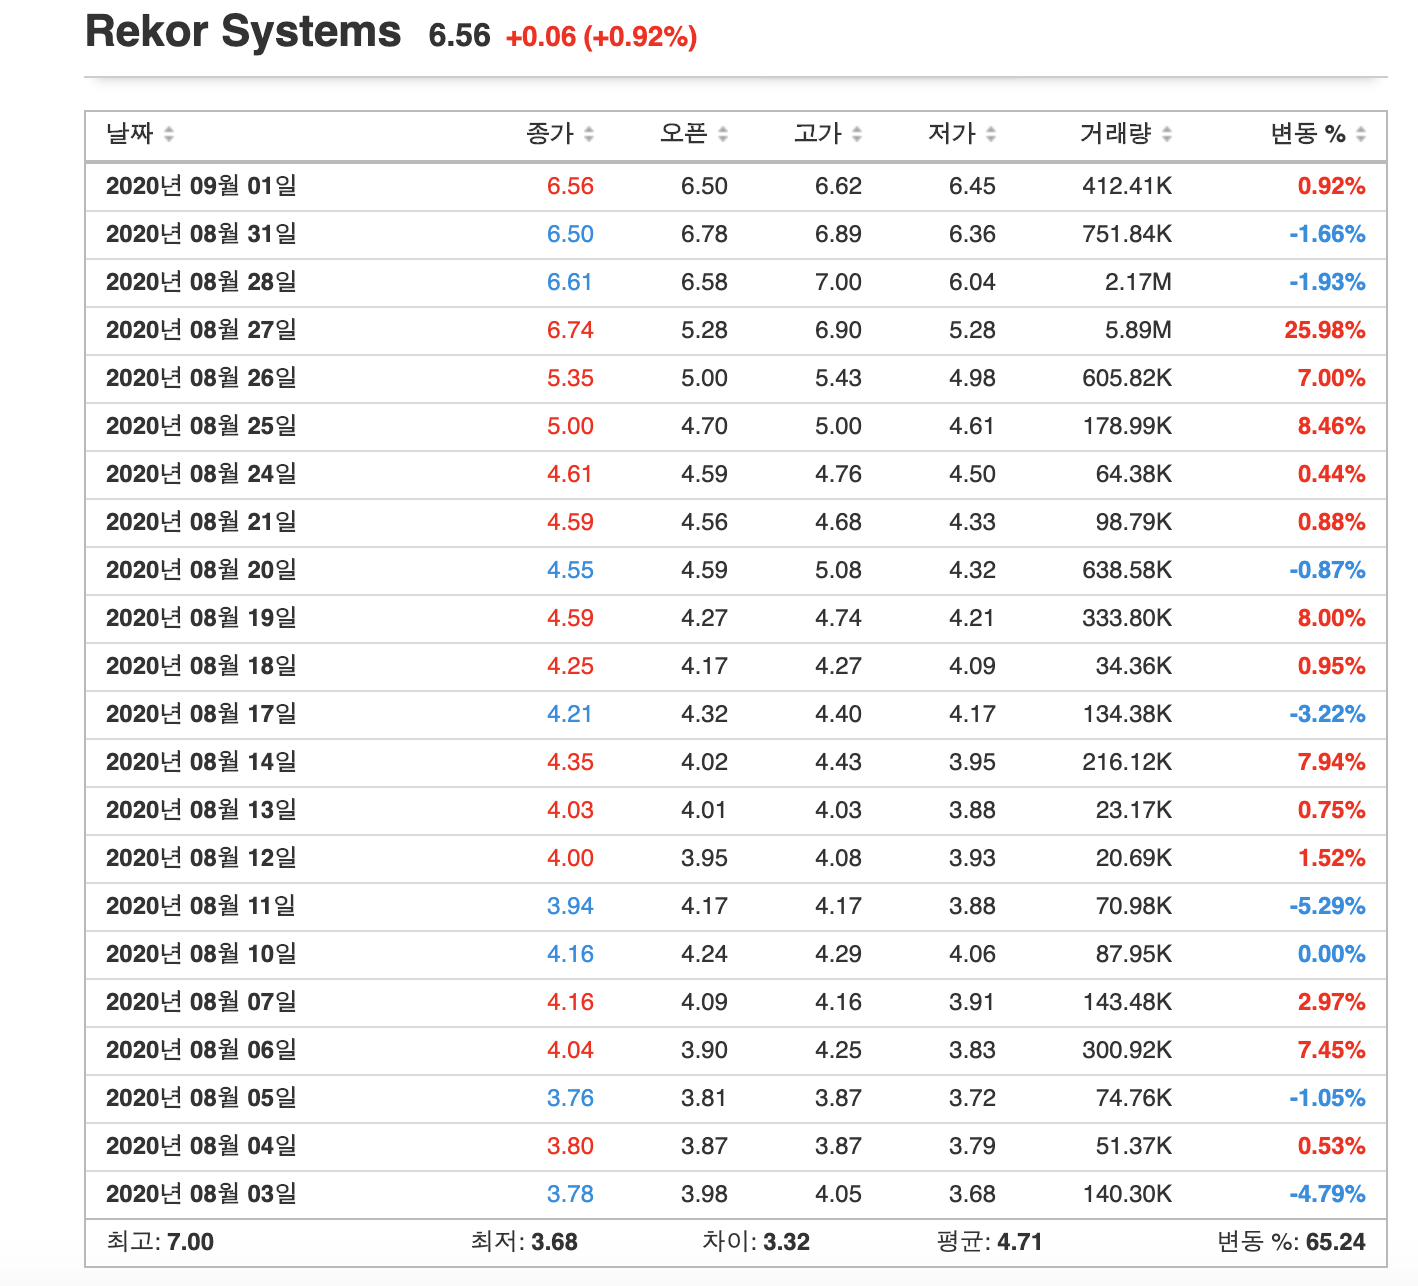
Task: Click the 거래량 column header label
Action: pos(1116,134)
